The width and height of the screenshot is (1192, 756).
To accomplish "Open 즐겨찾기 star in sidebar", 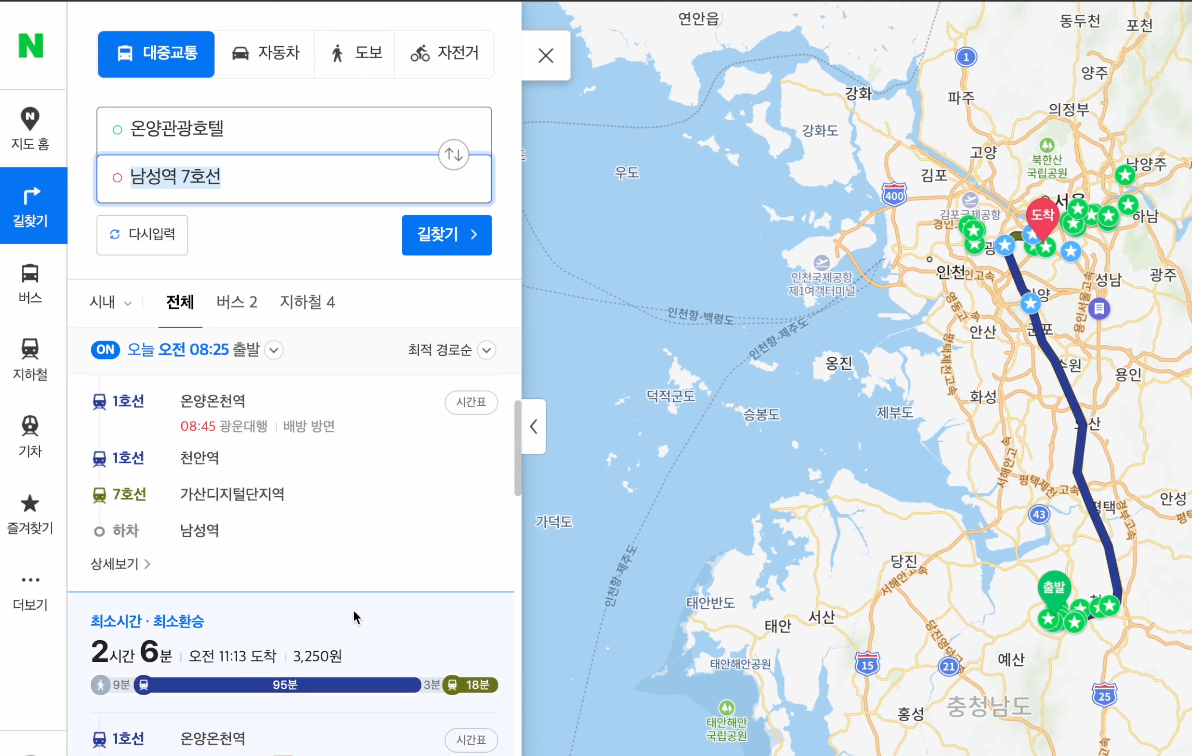I will click(30, 513).
